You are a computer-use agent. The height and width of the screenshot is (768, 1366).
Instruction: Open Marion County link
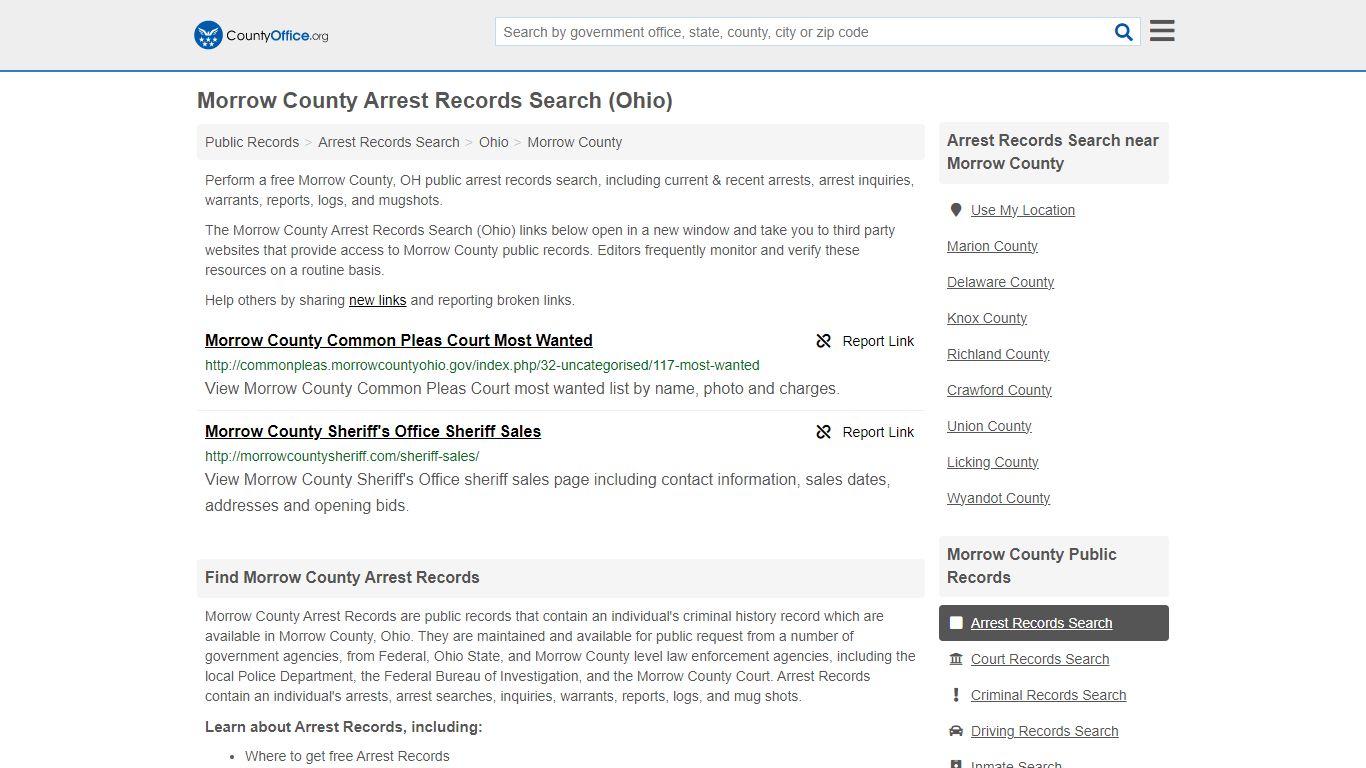[992, 246]
